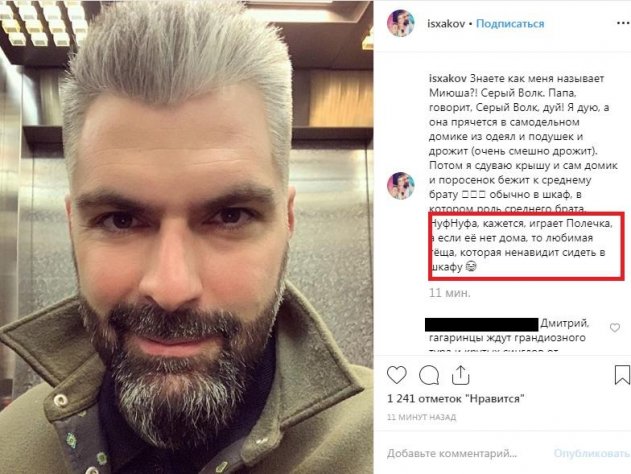Image resolution: width=631 pixels, height=474 pixels.
Task: Open the three-dot options menu
Action: click(x=623, y=23)
